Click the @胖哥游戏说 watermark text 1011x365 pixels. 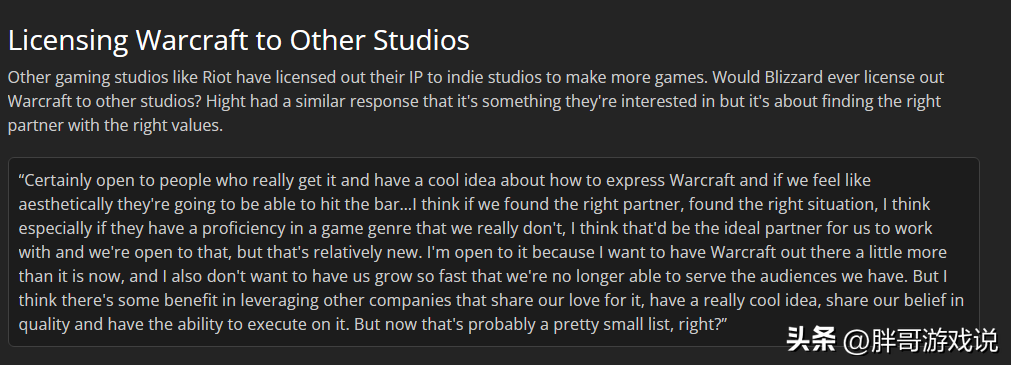point(921,340)
